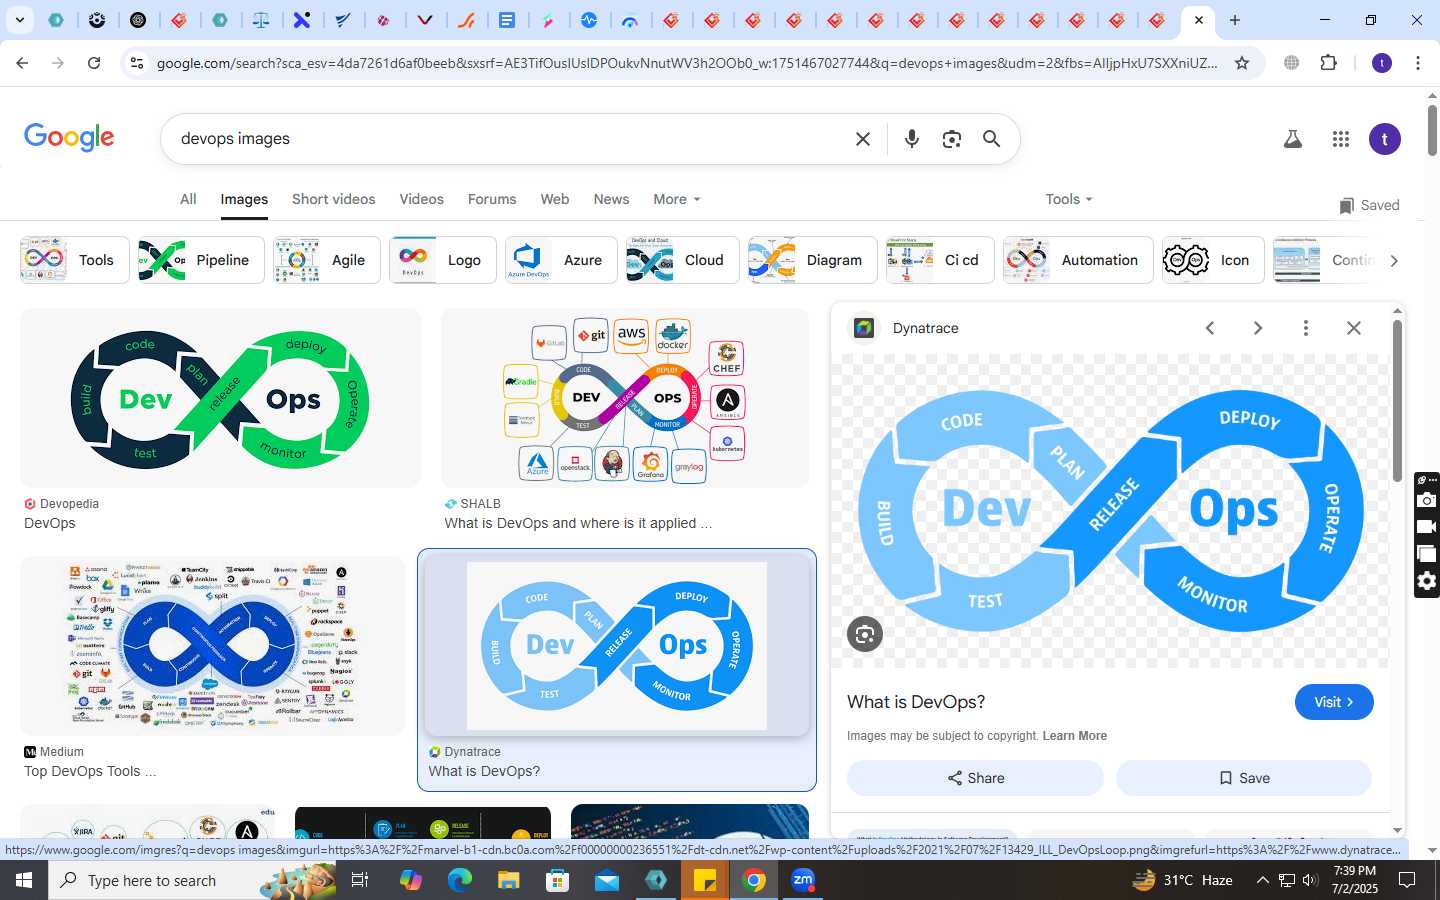
Task: Save the previewed image
Action: coord(1244,778)
